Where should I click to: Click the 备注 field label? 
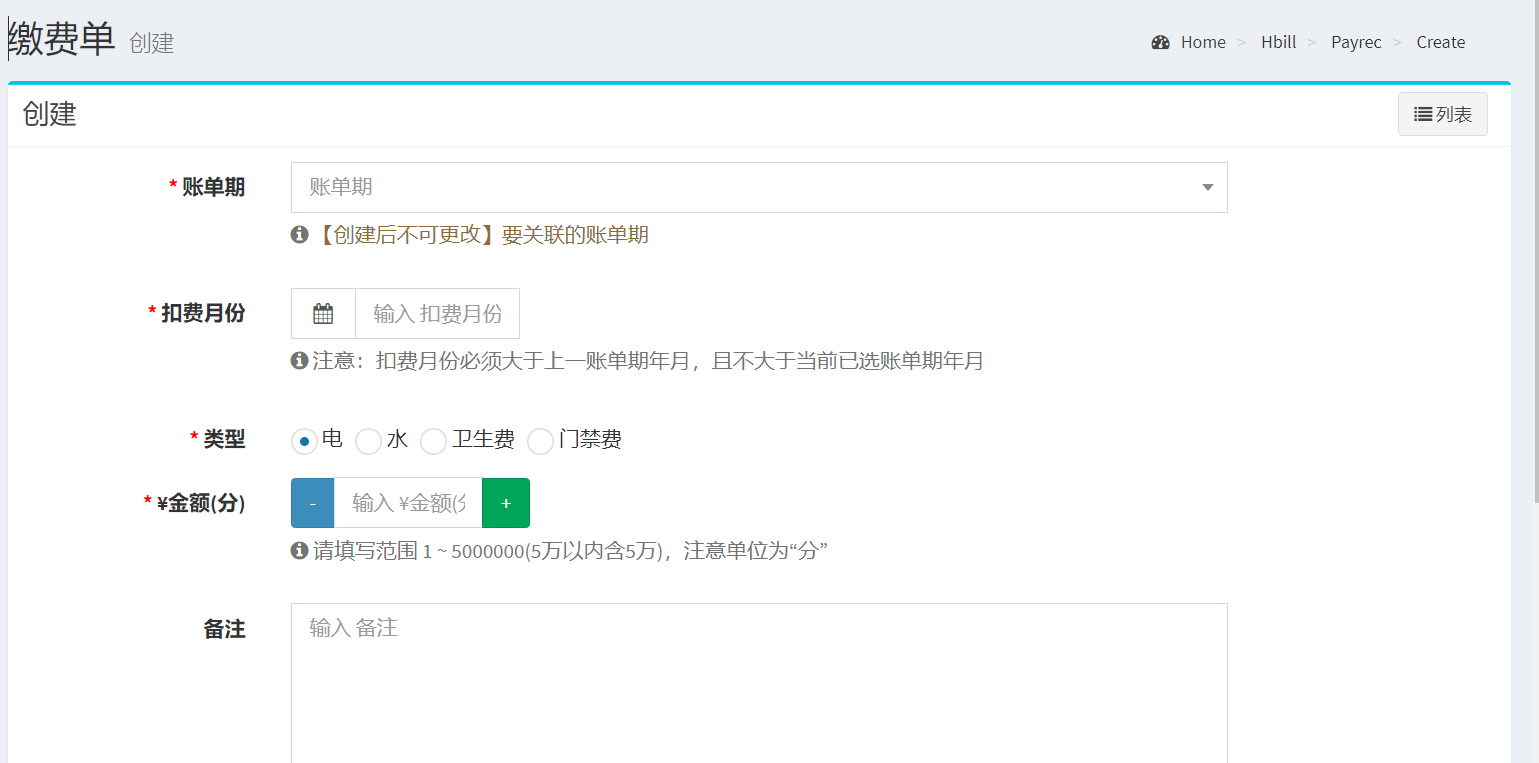coord(224,629)
